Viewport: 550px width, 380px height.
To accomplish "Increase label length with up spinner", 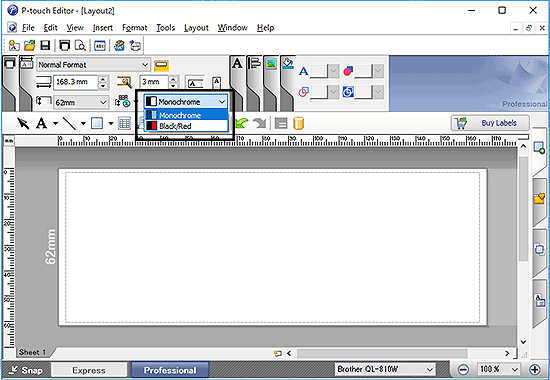I will pos(103,79).
